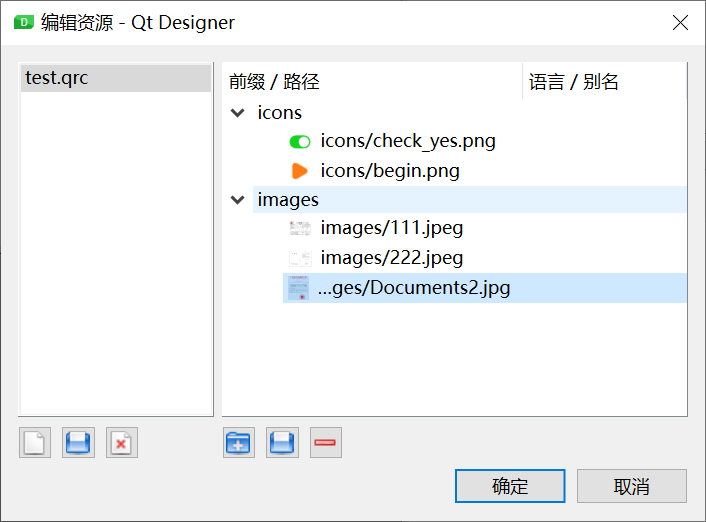Image resolution: width=706 pixels, height=522 pixels.
Task: Click the red minus Remove icon
Action: (x=326, y=443)
